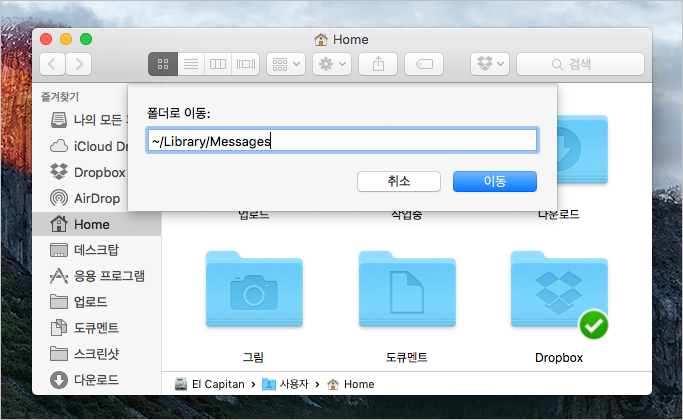
Task: Select the 다운로드 folder in main pane
Action: click(582, 149)
